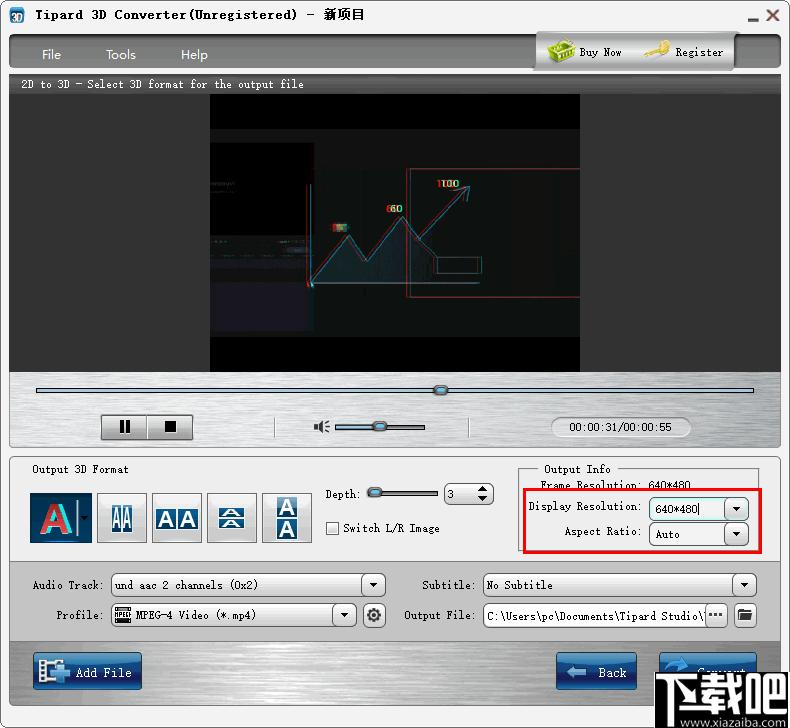This screenshot has width=790, height=728.
Task: Browse output path with ellipsis button
Action: coord(715,615)
